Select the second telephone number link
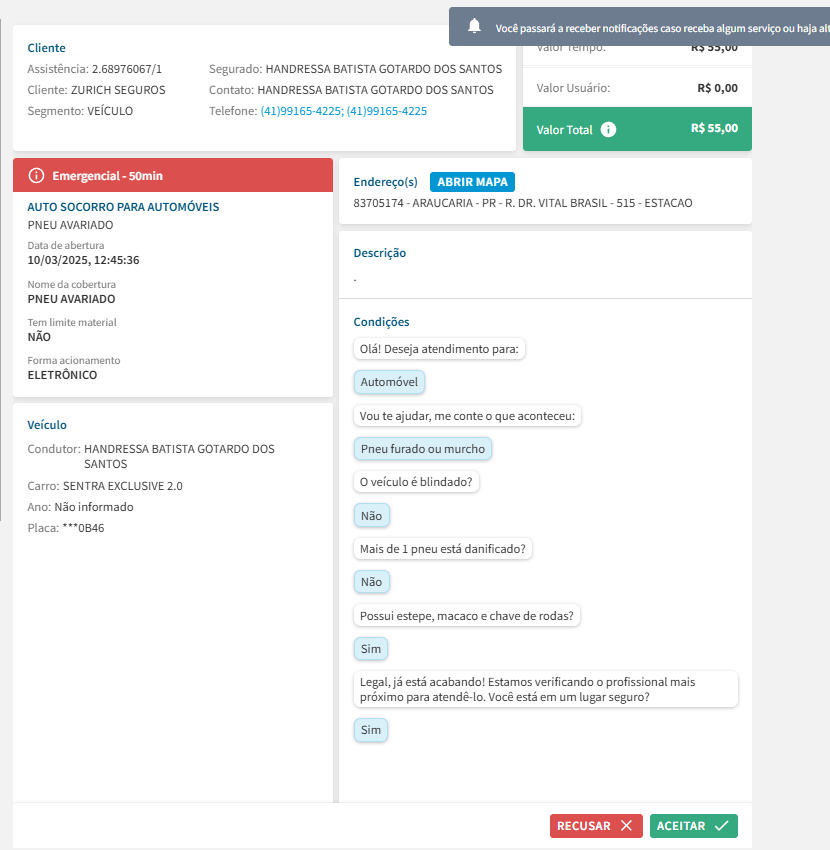Viewport: 830px width, 850px height. click(x=387, y=111)
